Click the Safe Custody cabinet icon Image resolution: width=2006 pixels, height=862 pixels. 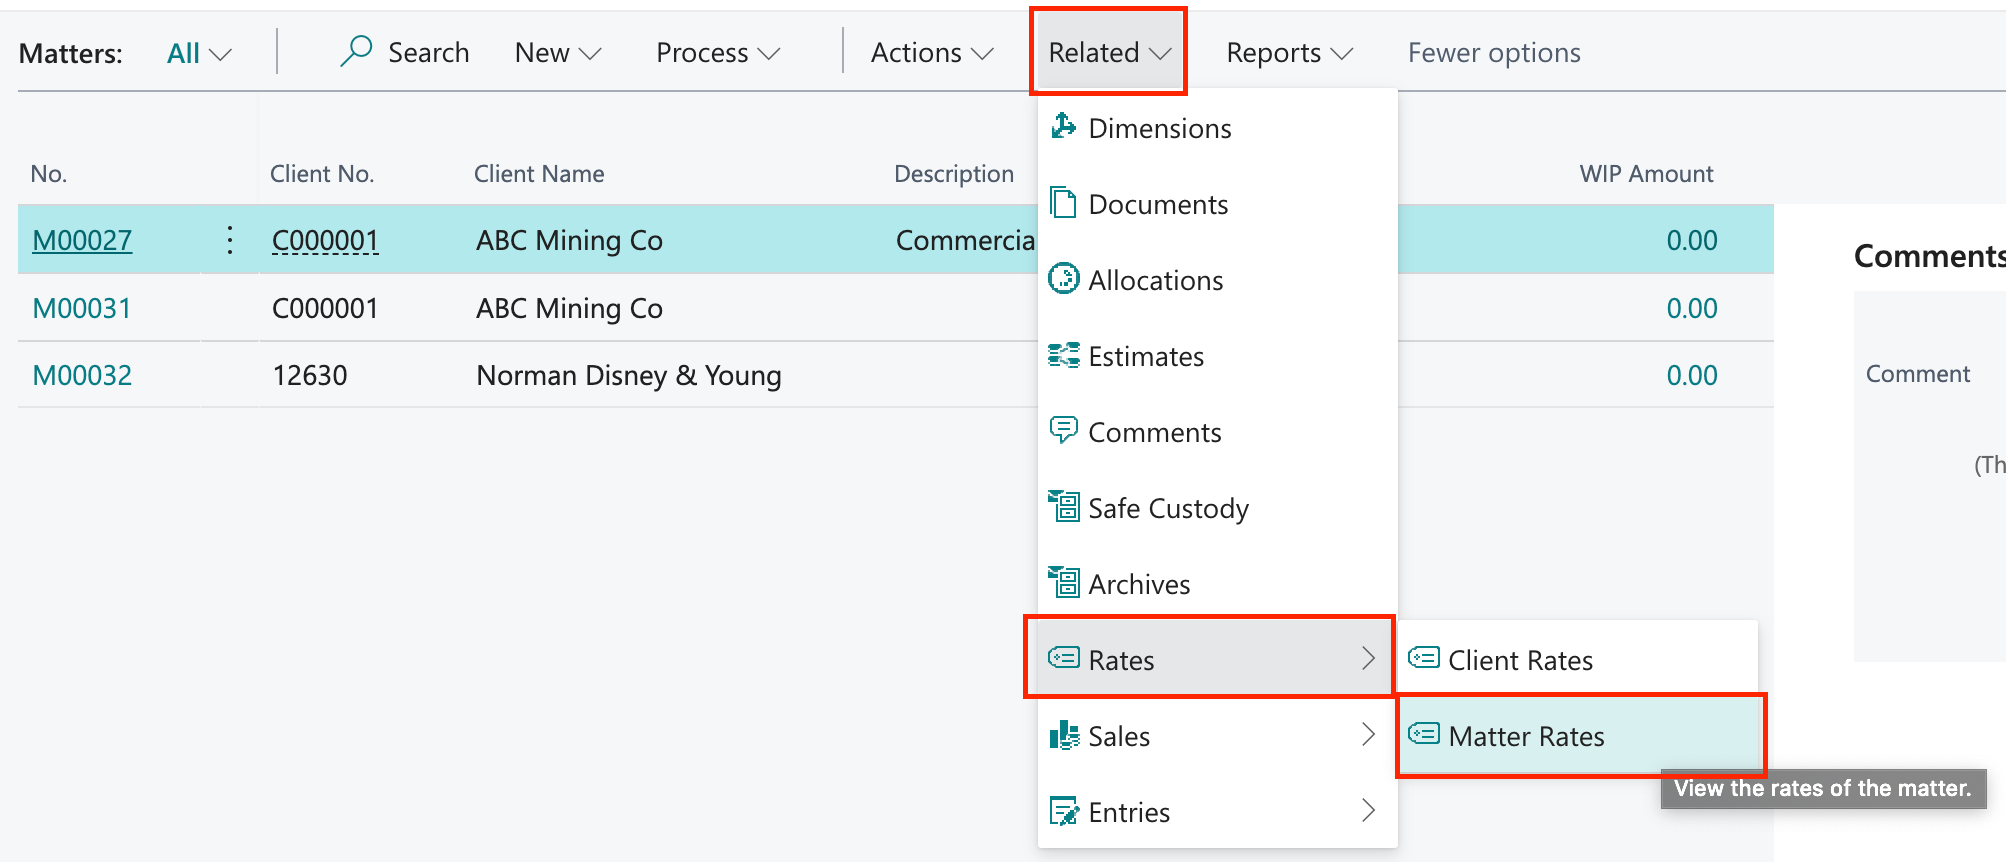pos(1063,507)
